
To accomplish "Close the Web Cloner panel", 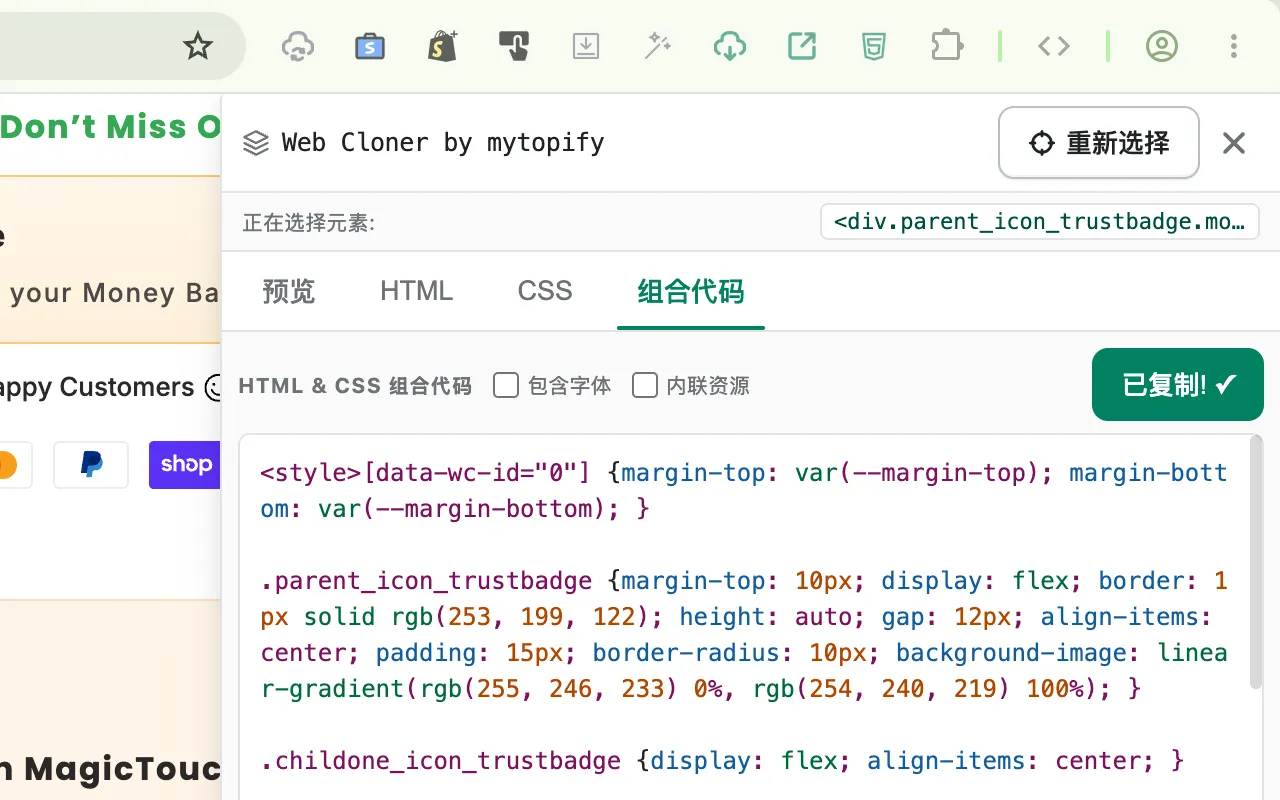I will [x=1234, y=143].
